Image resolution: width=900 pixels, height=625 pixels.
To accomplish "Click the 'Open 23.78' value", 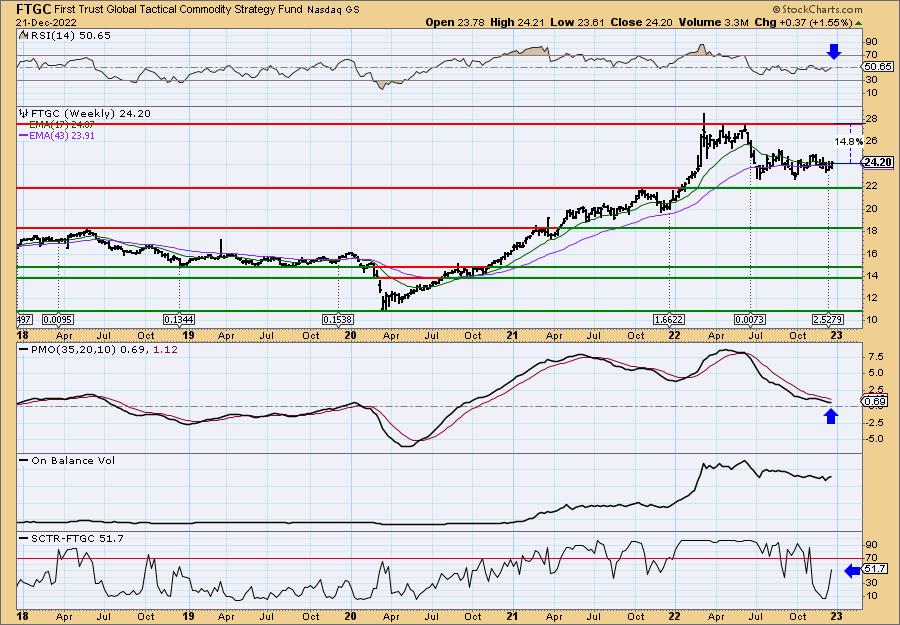I will point(455,22).
